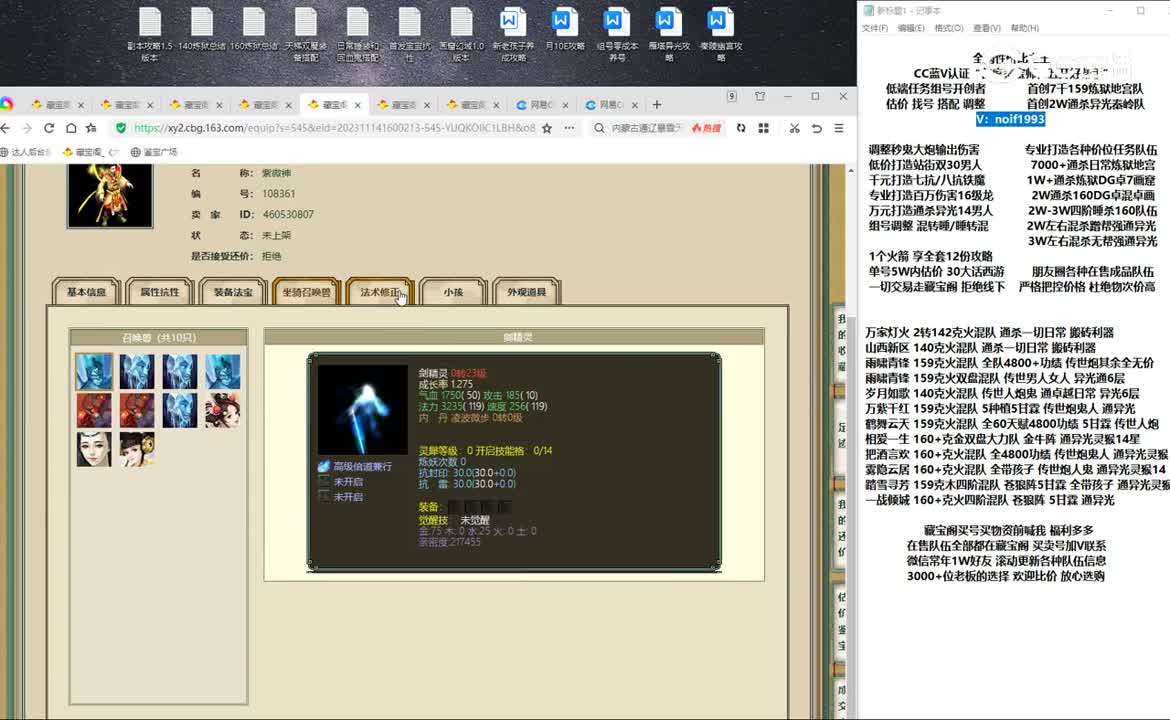Image resolution: width=1170 pixels, height=720 pixels.
Task: Open the 热搜 hot search button
Action: tap(706, 128)
